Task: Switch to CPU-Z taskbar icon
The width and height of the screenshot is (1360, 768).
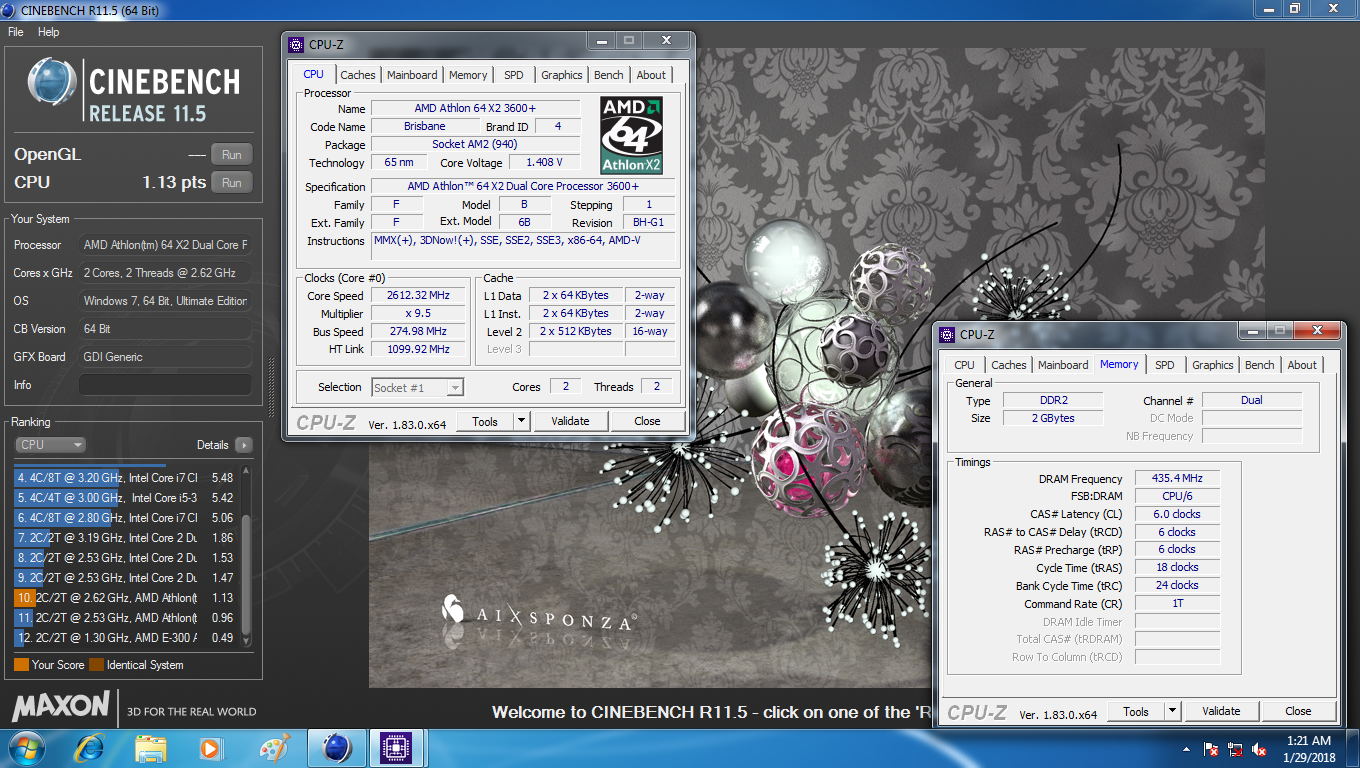Action: pyautogui.click(x=397, y=748)
